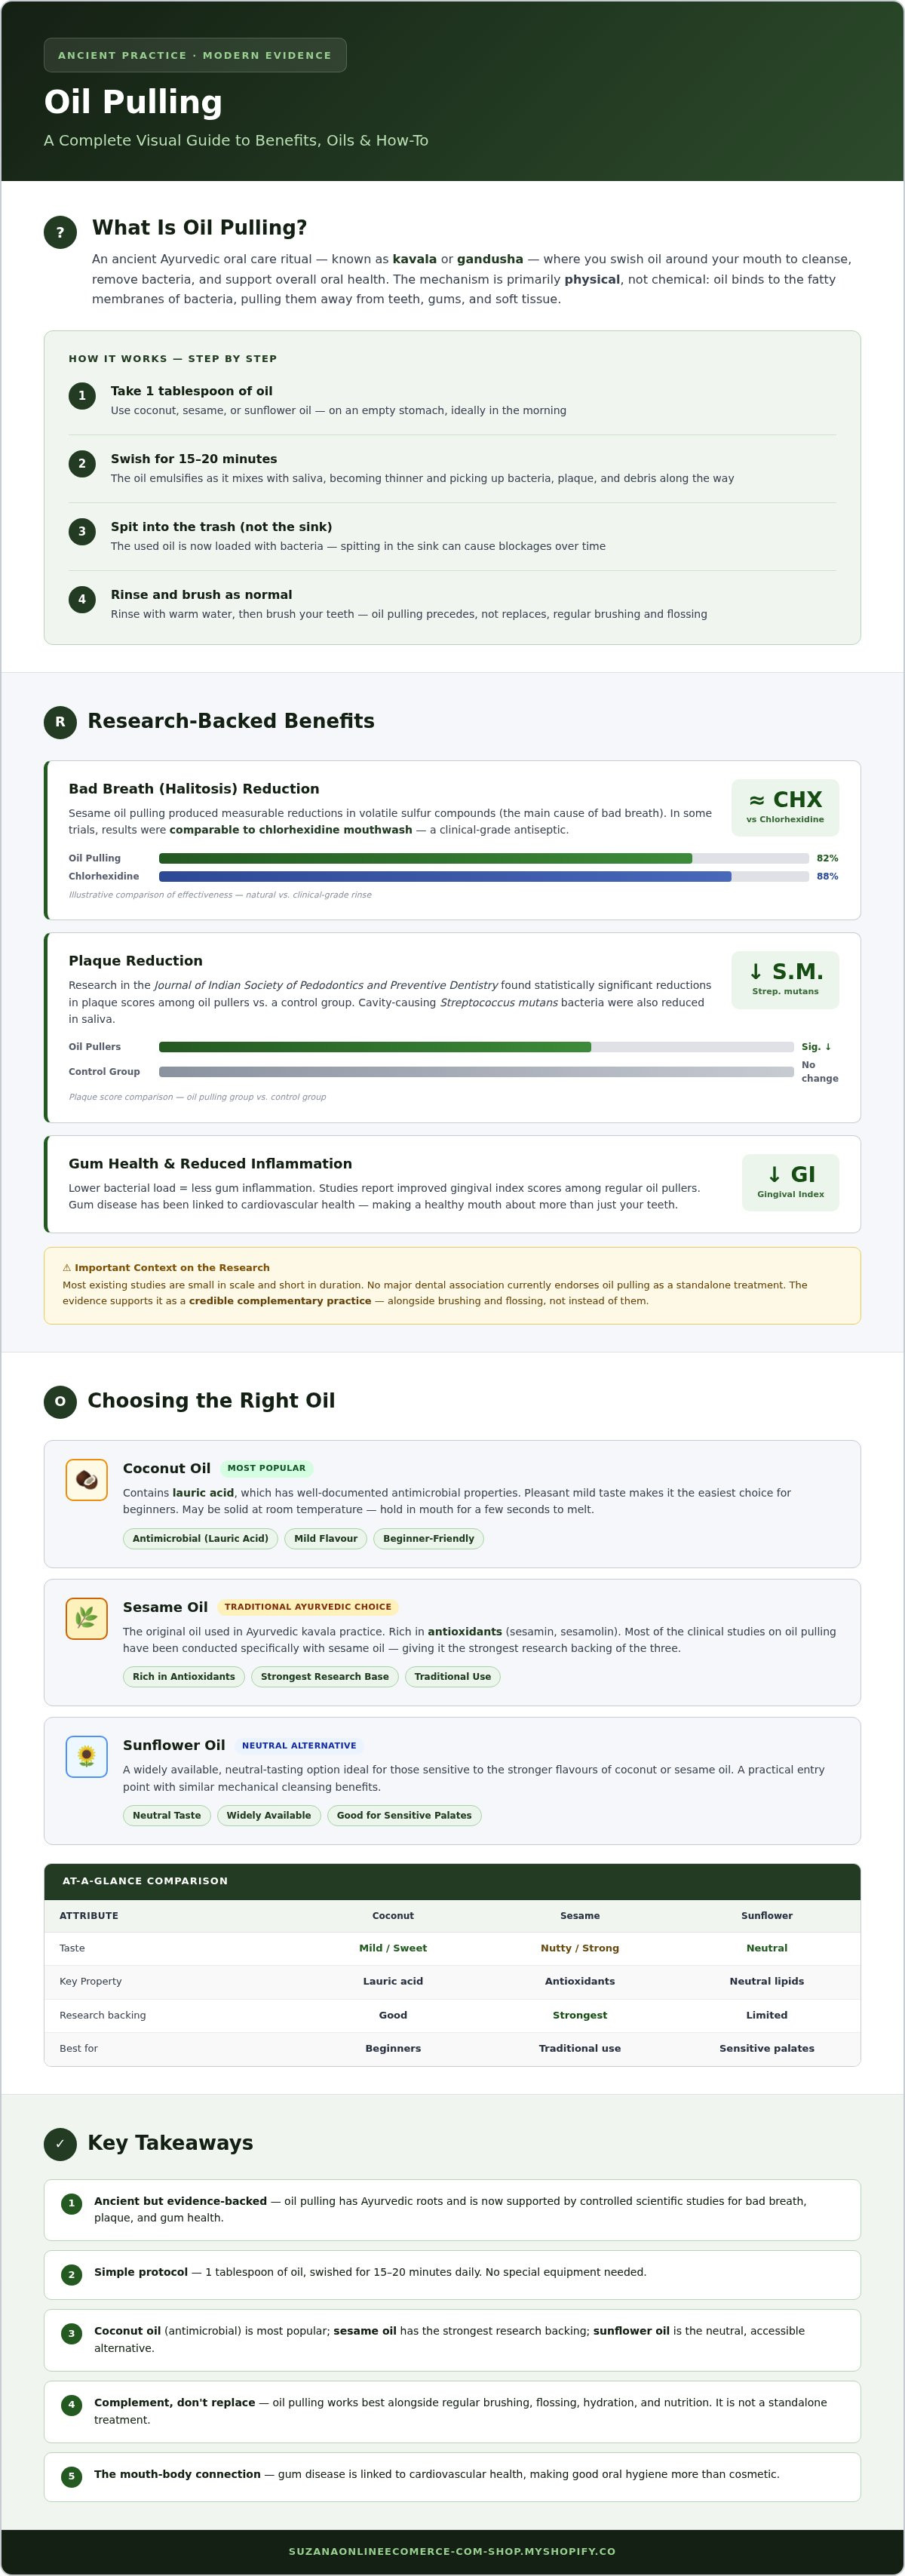Select the Strongest Research Base chip
This screenshot has height=2576, width=905.
pos(325,1677)
